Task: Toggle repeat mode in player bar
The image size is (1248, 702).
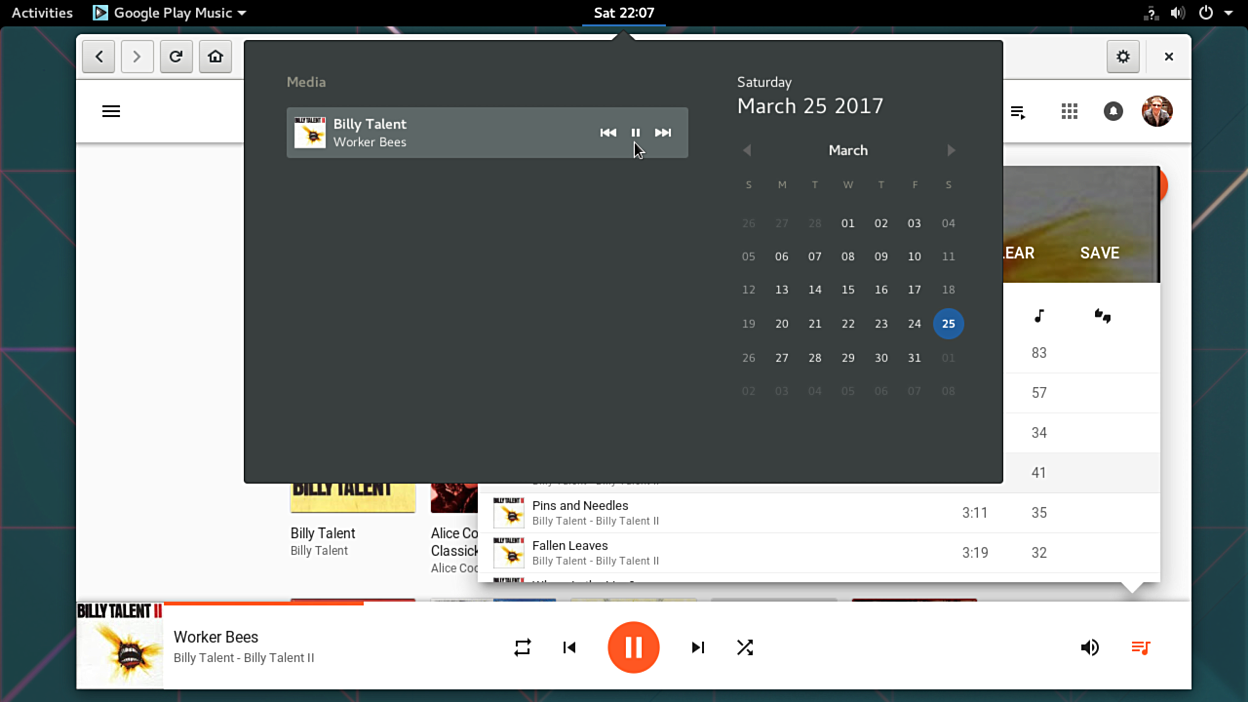Action: tap(522, 648)
